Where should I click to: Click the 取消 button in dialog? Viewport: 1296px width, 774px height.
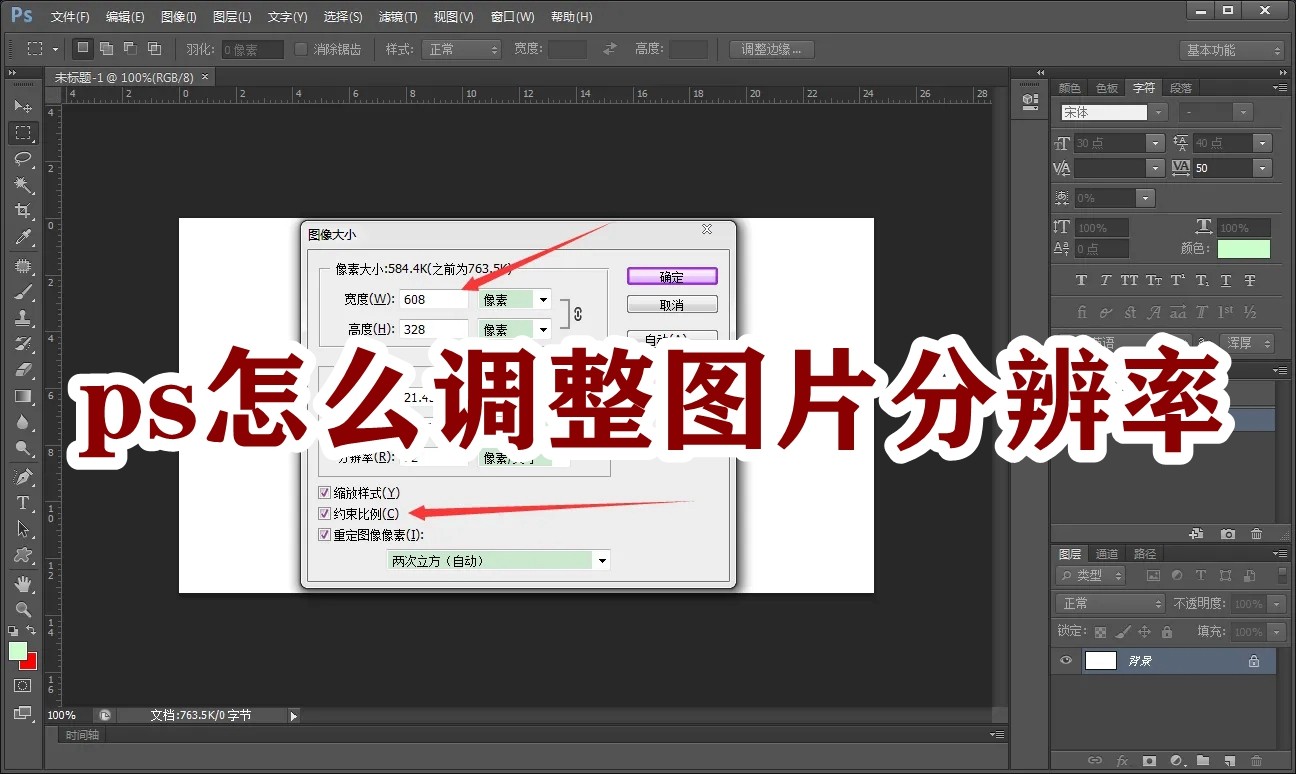click(672, 305)
